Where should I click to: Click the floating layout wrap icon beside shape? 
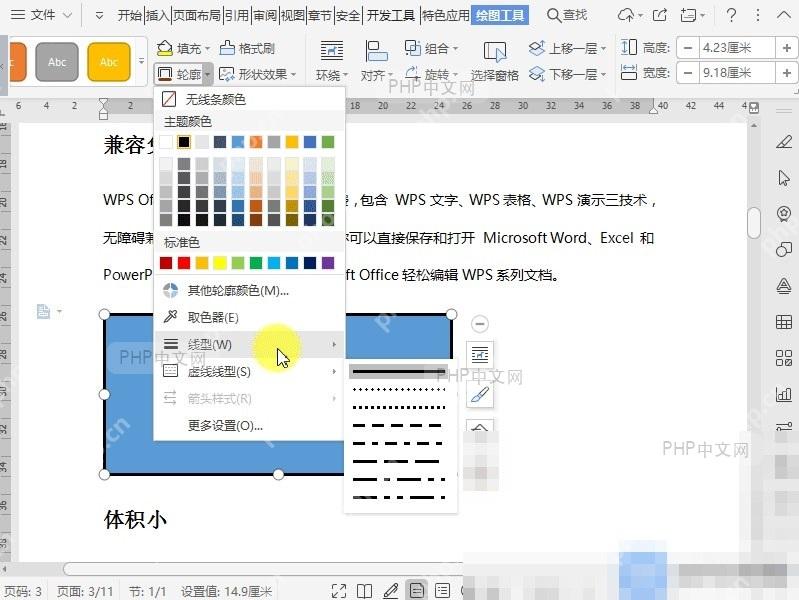480,354
